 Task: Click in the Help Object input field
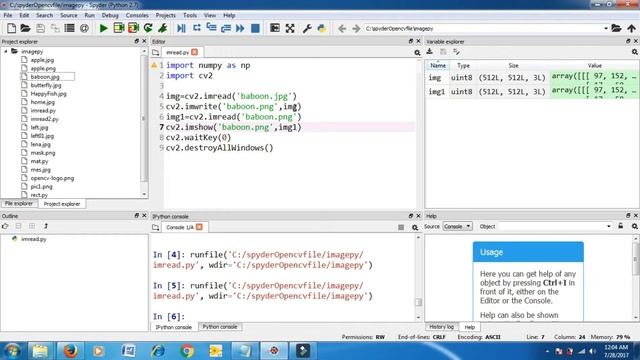(x=551, y=226)
